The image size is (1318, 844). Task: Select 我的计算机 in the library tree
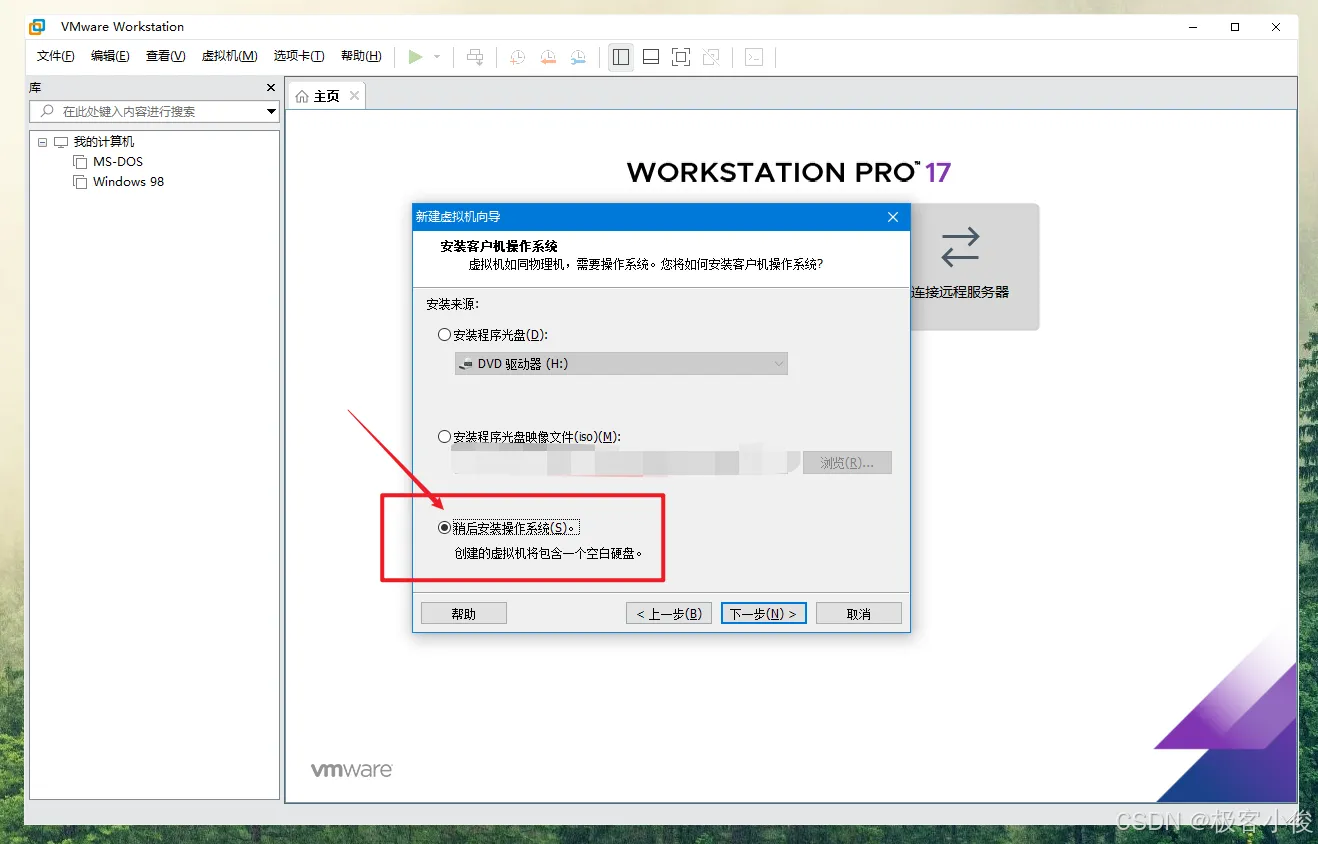pyautogui.click(x=103, y=142)
